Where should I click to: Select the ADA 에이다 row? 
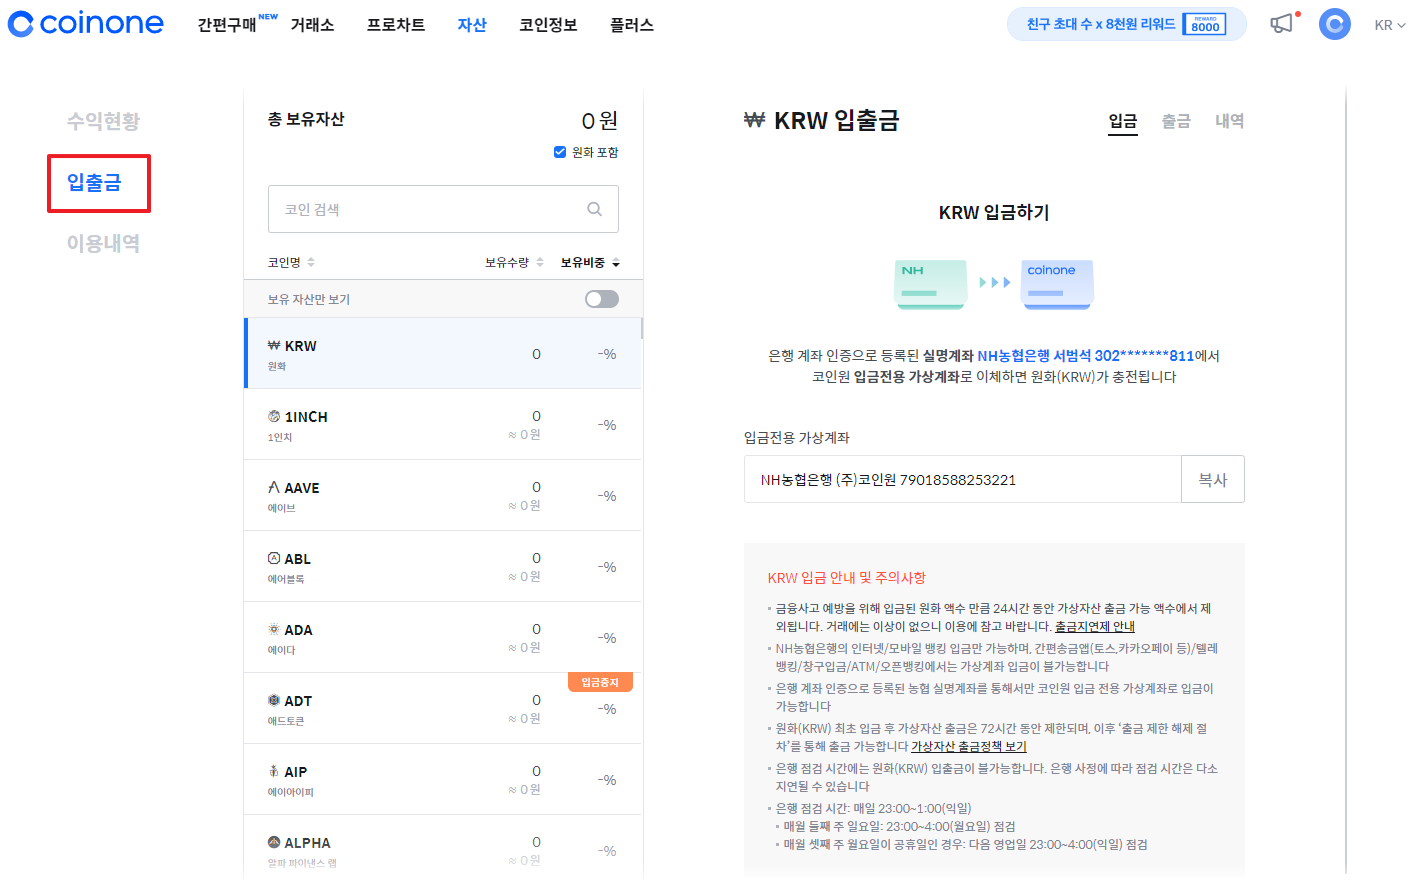(443, 637)
